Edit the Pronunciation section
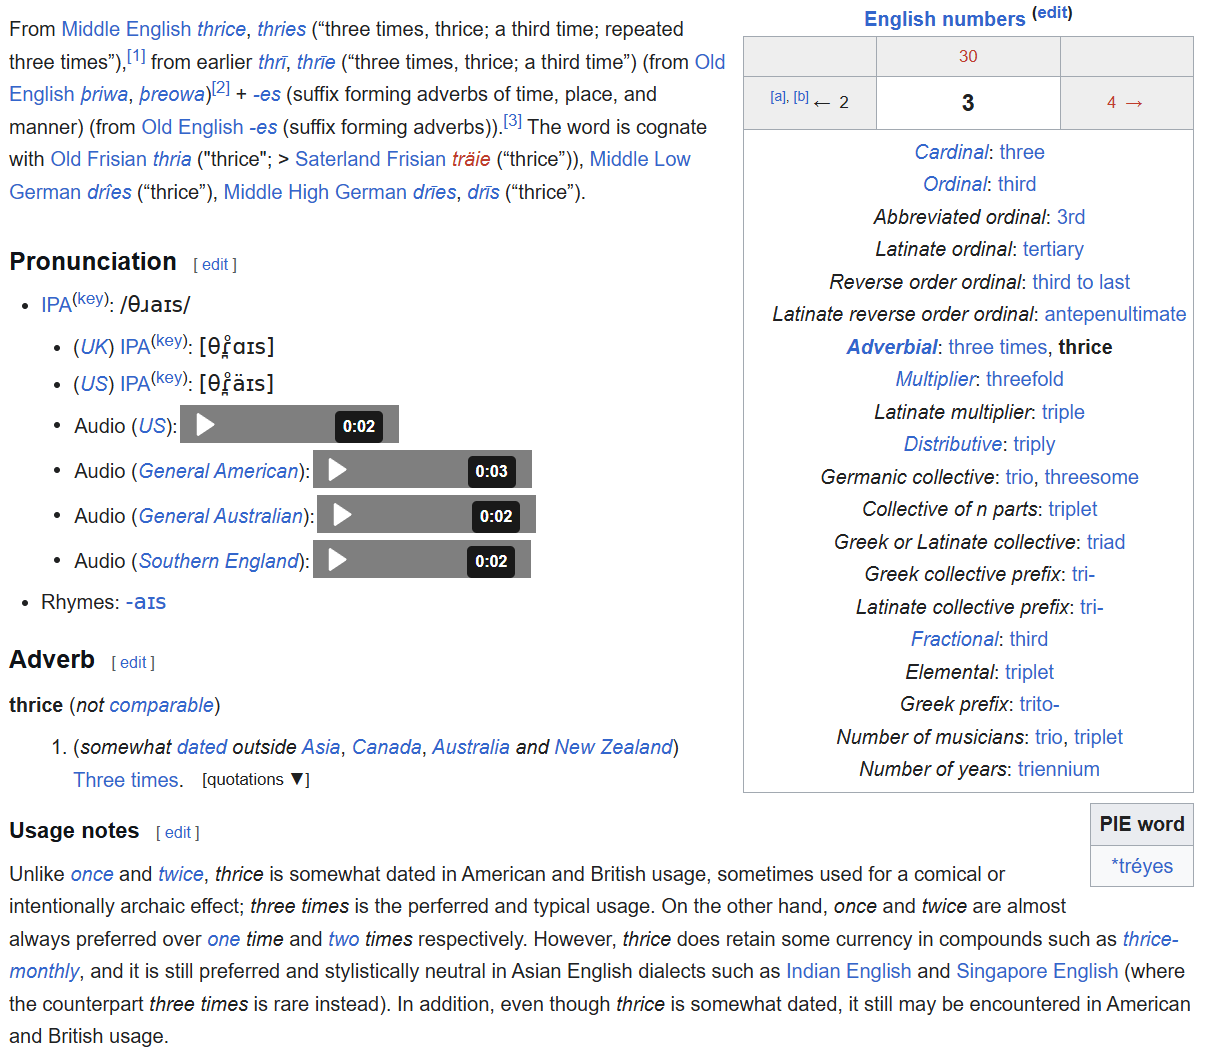The width and height of the screenshot is (1219, 1057). pos(215,265)
